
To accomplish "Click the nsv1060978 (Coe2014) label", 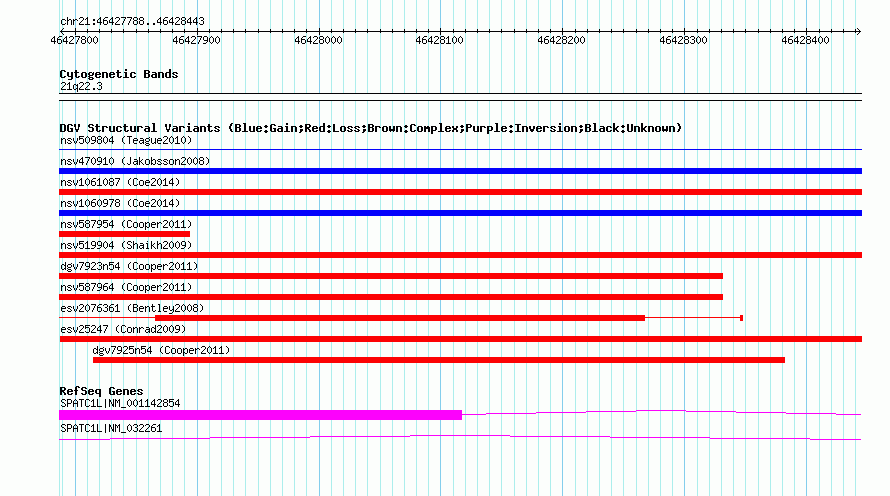I will 120,203.
